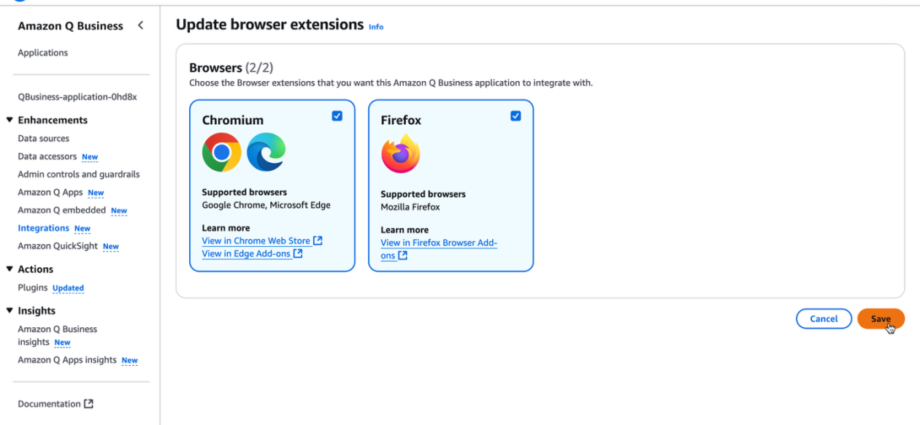Click the Firefox logo icon
The image size is (920, 425).
click(x=401, y=154)
